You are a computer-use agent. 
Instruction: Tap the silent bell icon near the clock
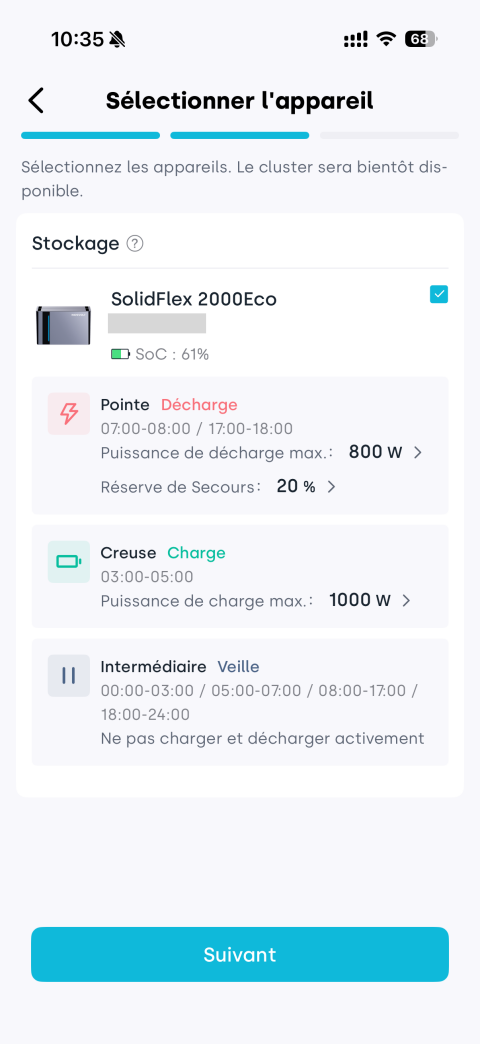point(117,40)
